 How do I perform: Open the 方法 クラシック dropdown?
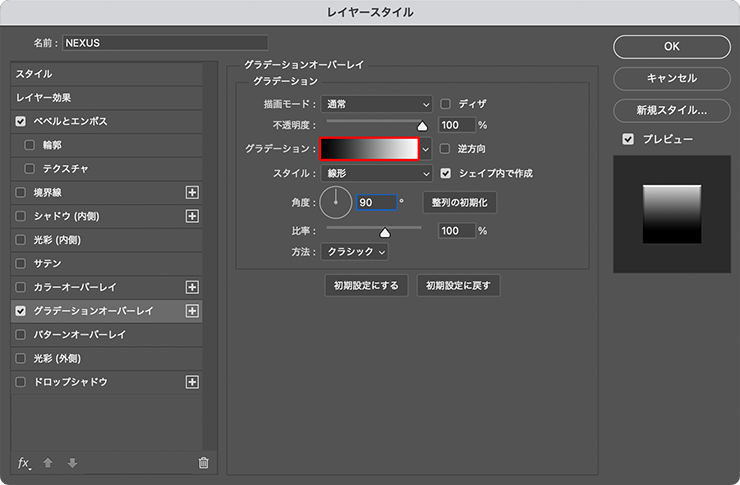(x=354, y=252)
